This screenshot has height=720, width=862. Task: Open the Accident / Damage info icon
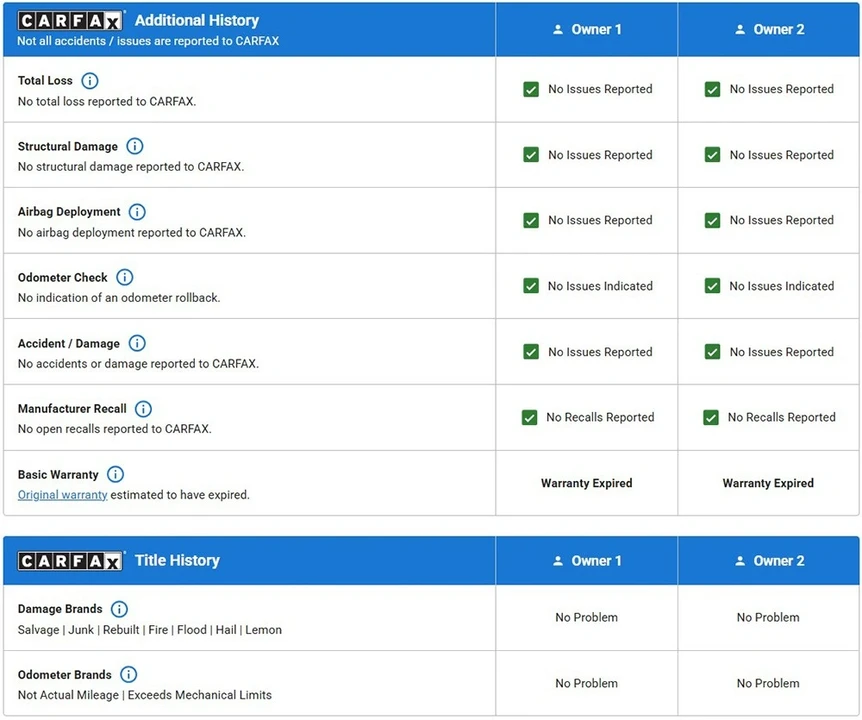(137, 343)
